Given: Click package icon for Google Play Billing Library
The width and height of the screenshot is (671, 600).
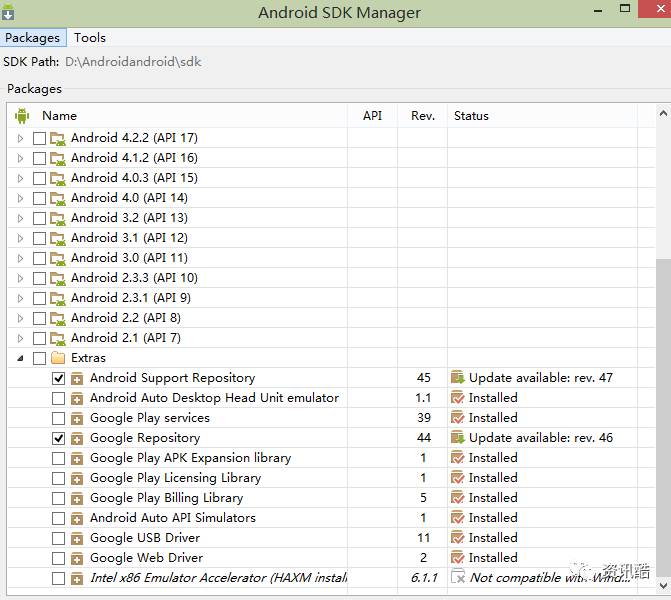Looking at the screenshot, I should [x=77, y=498].
